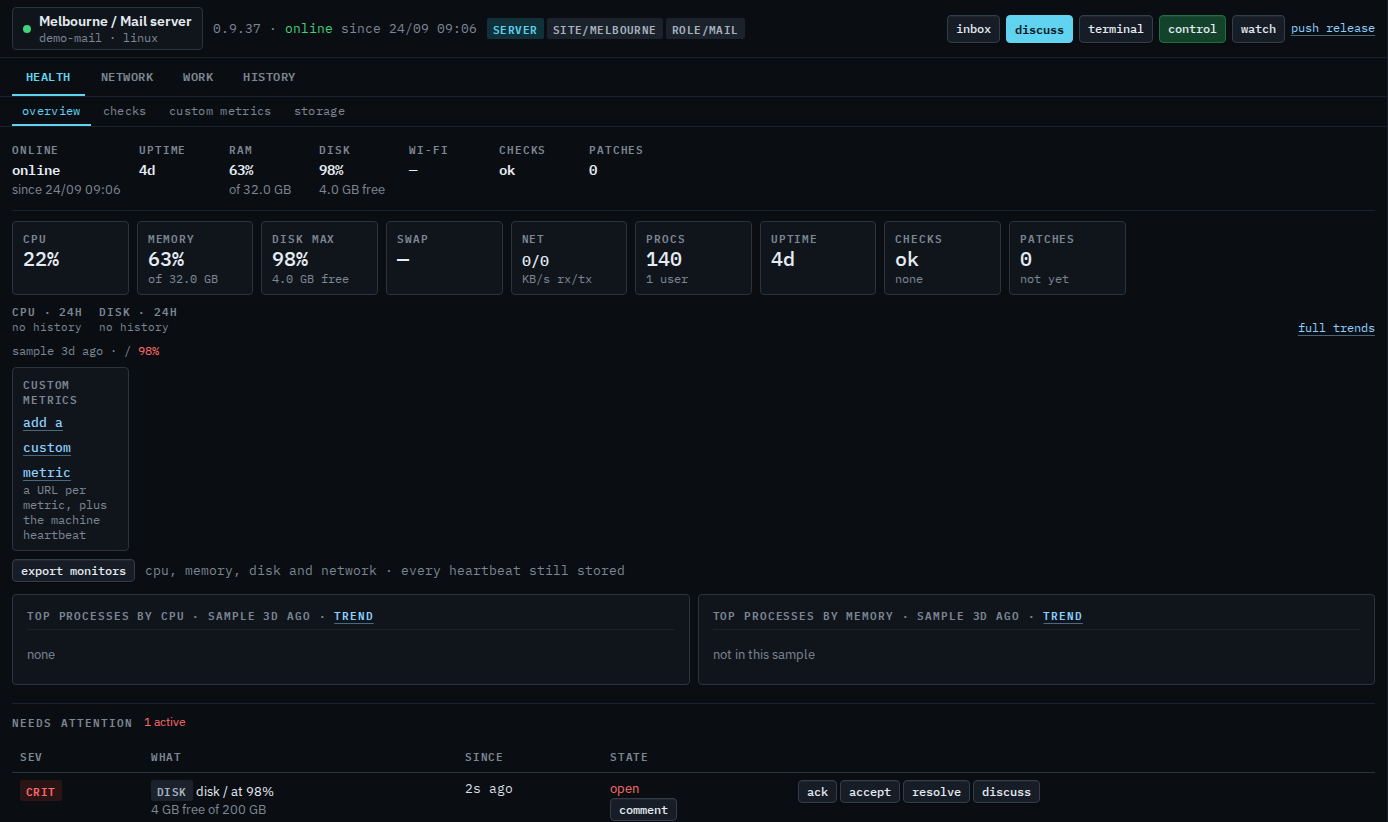
Task: Click the green control button
Action: click(x=1192, y=29)
